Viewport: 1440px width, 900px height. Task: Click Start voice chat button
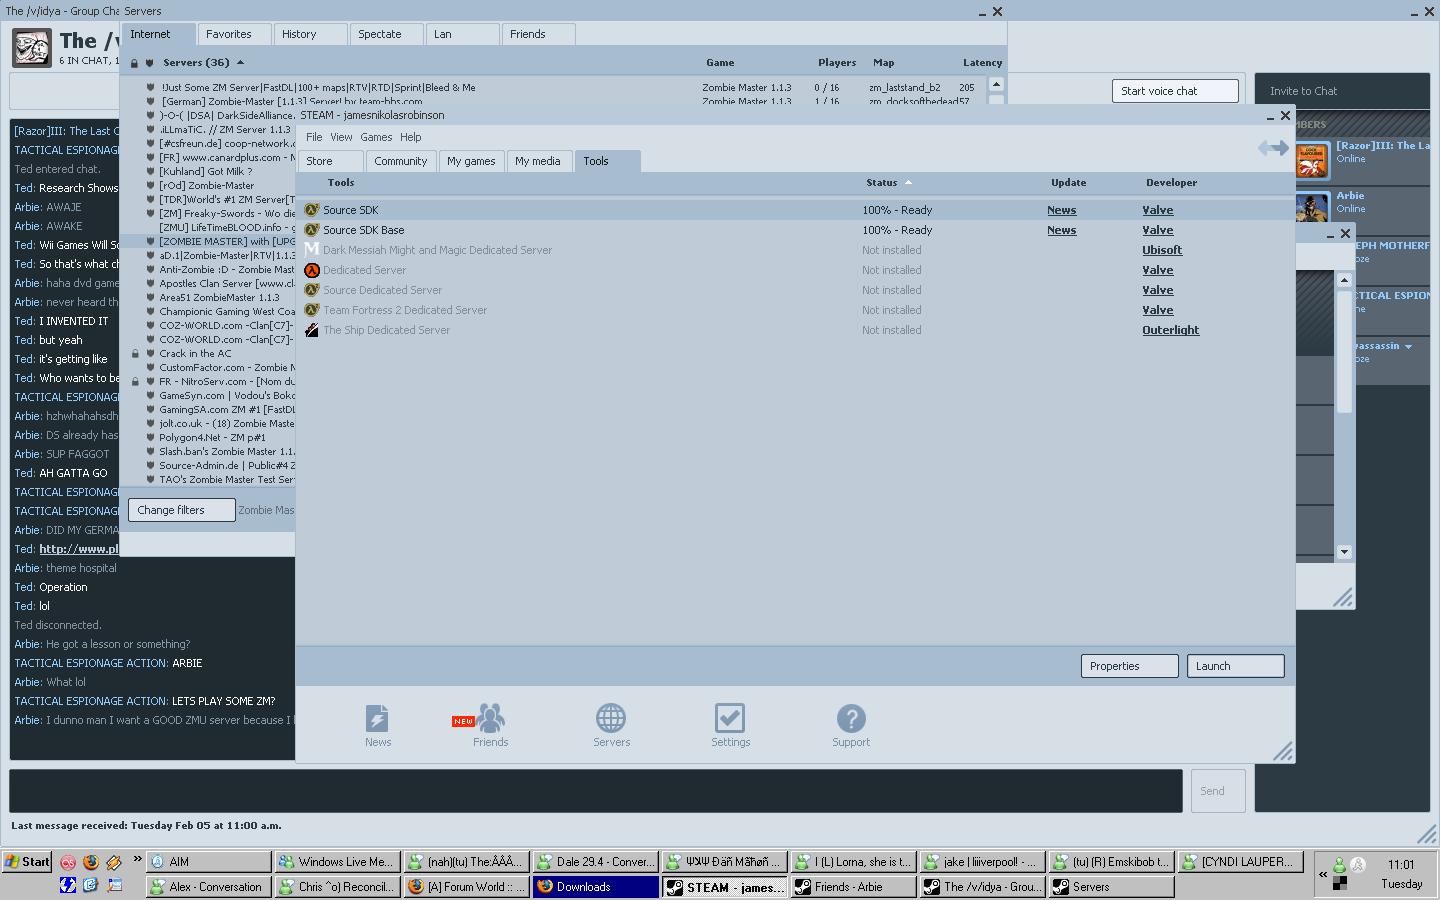(1175, 91)
